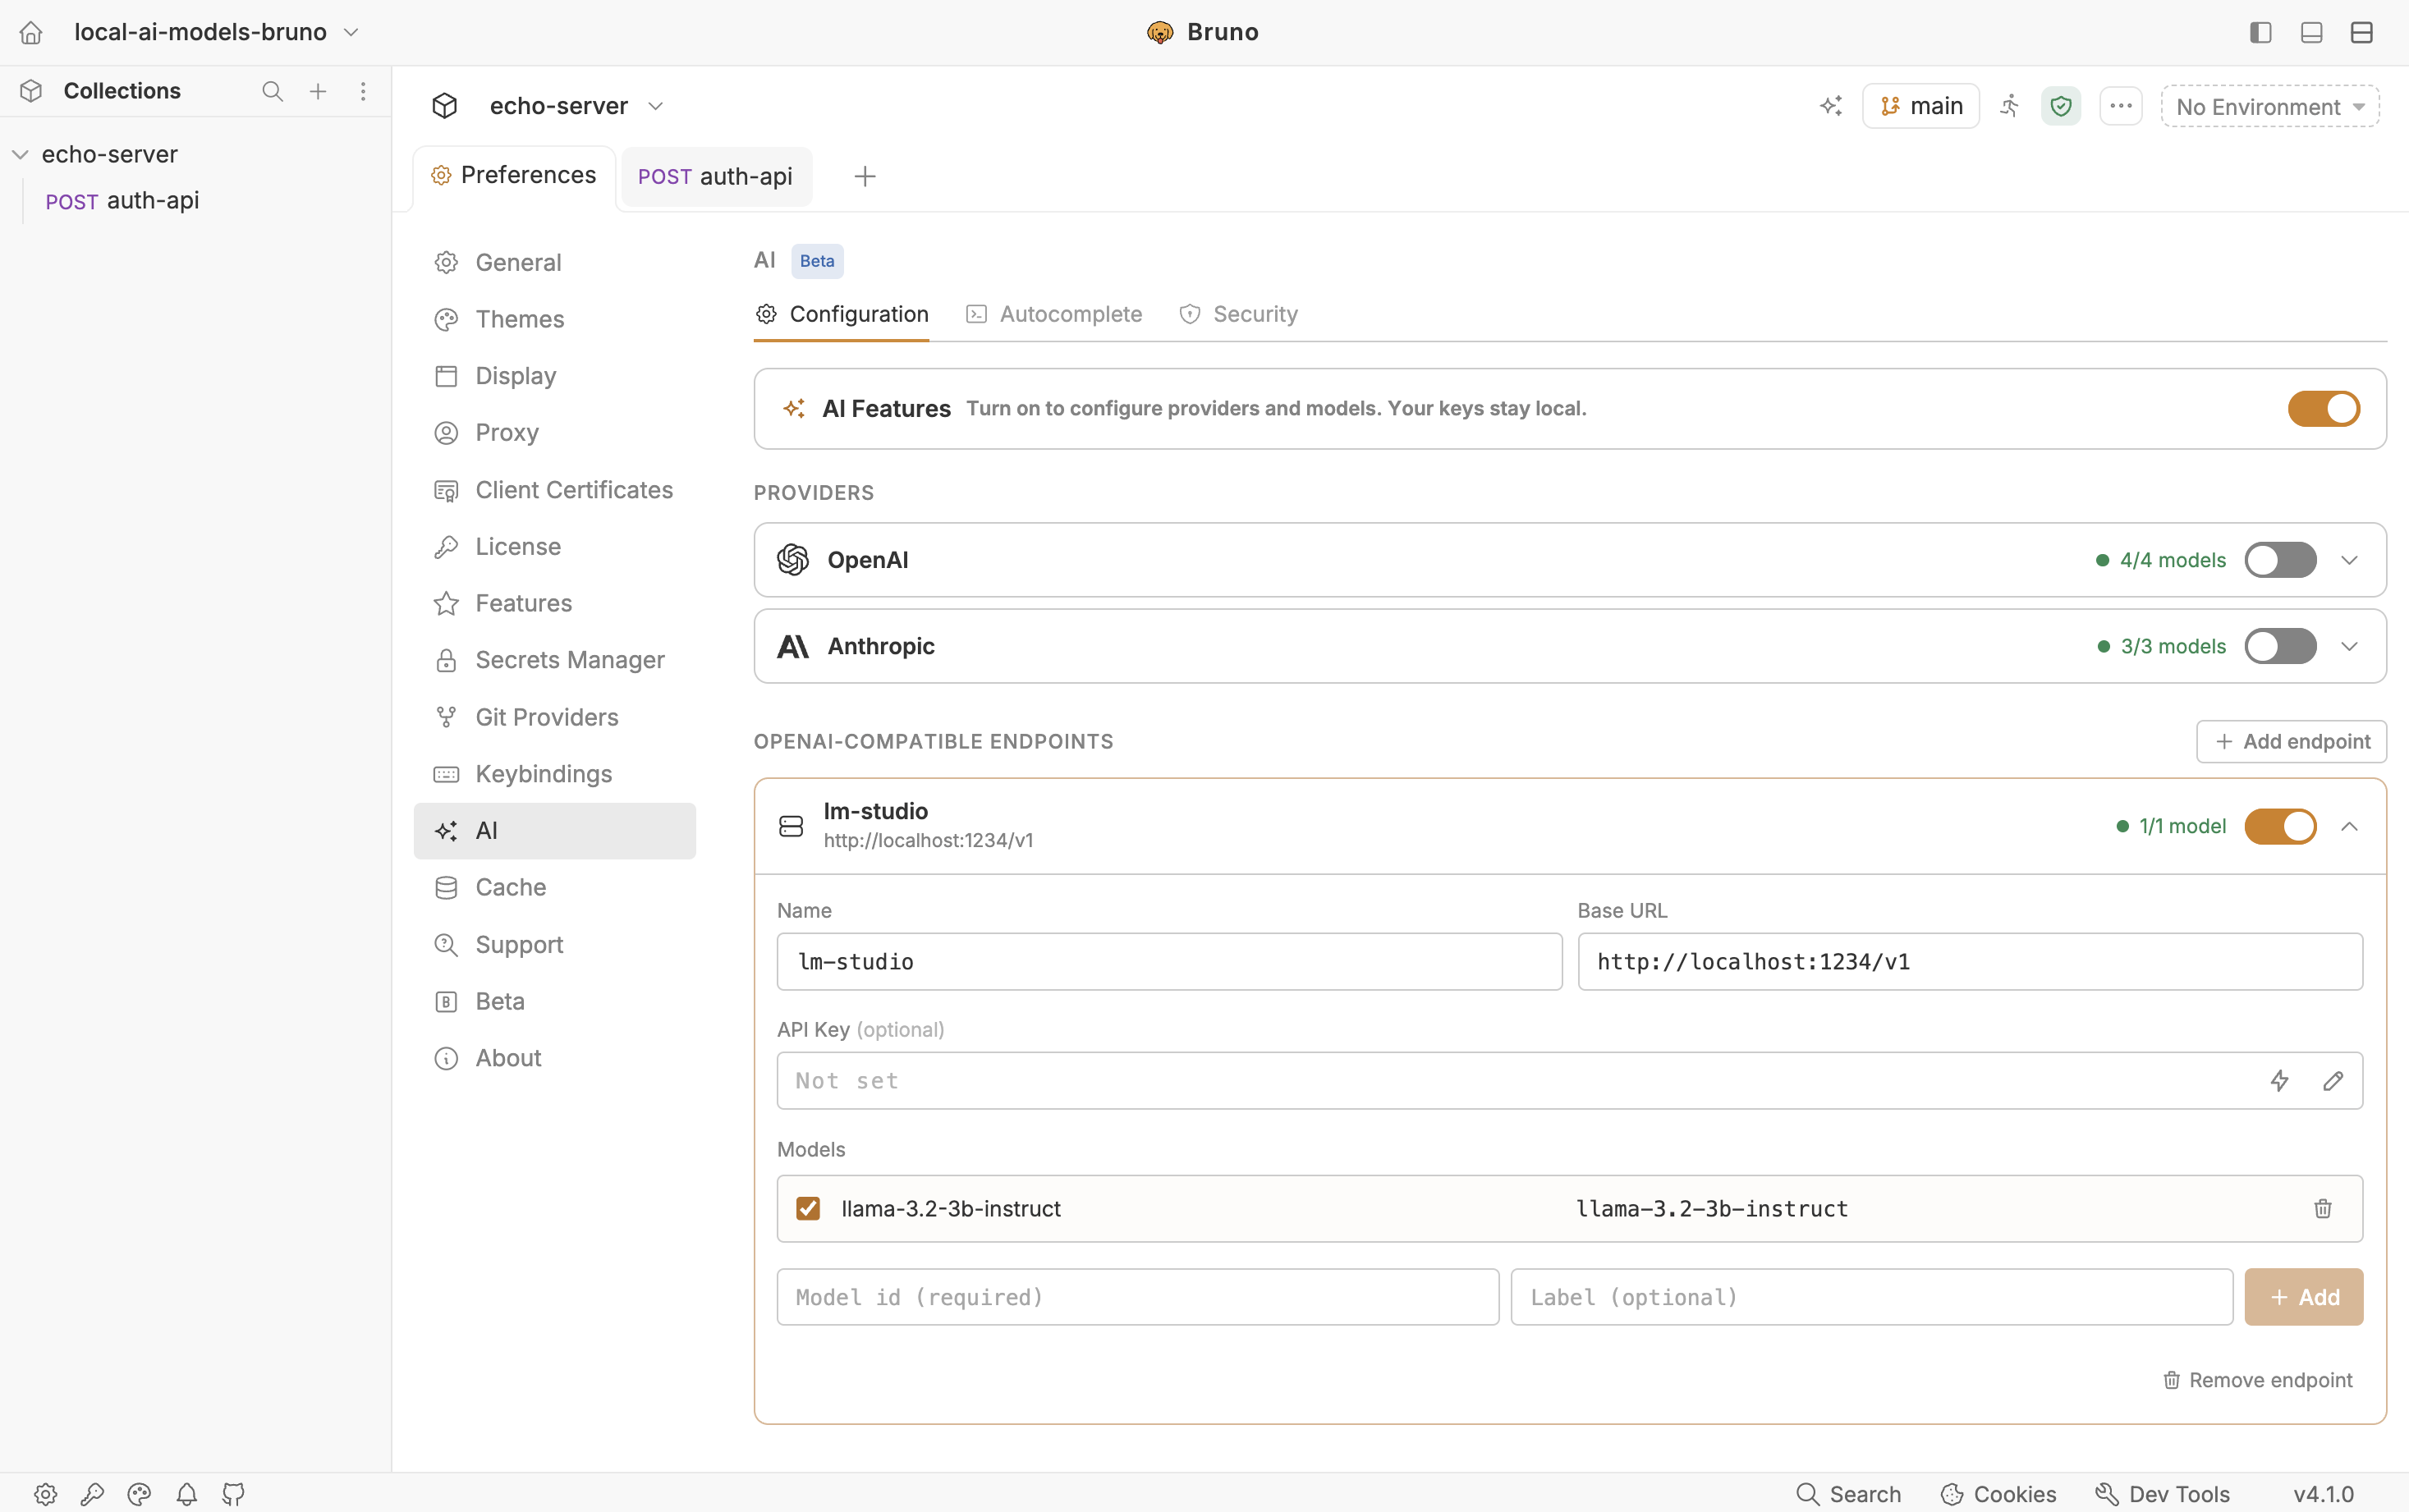Enable the Anthropic provider toggle
This screenshot has width=2409, height=1512.
2280,646
